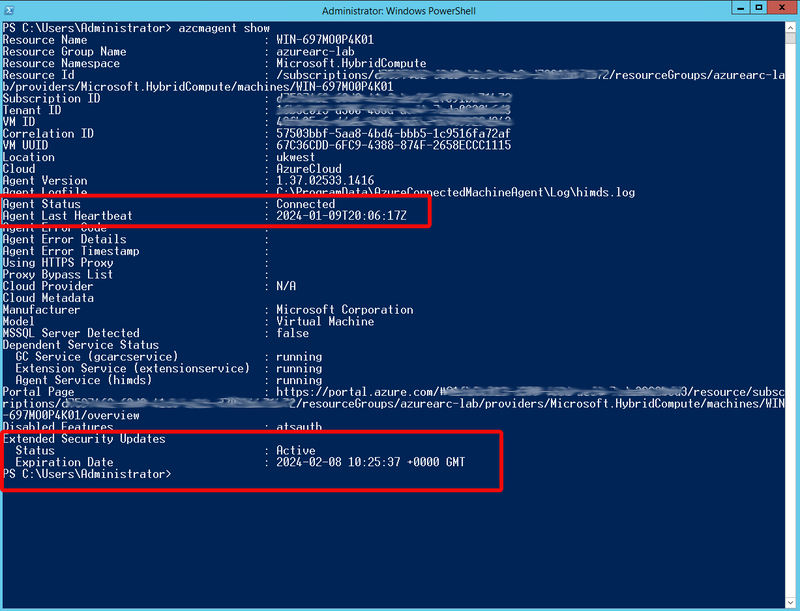Click the 'Microsoft.HybridCompute' namespace value

351,63
